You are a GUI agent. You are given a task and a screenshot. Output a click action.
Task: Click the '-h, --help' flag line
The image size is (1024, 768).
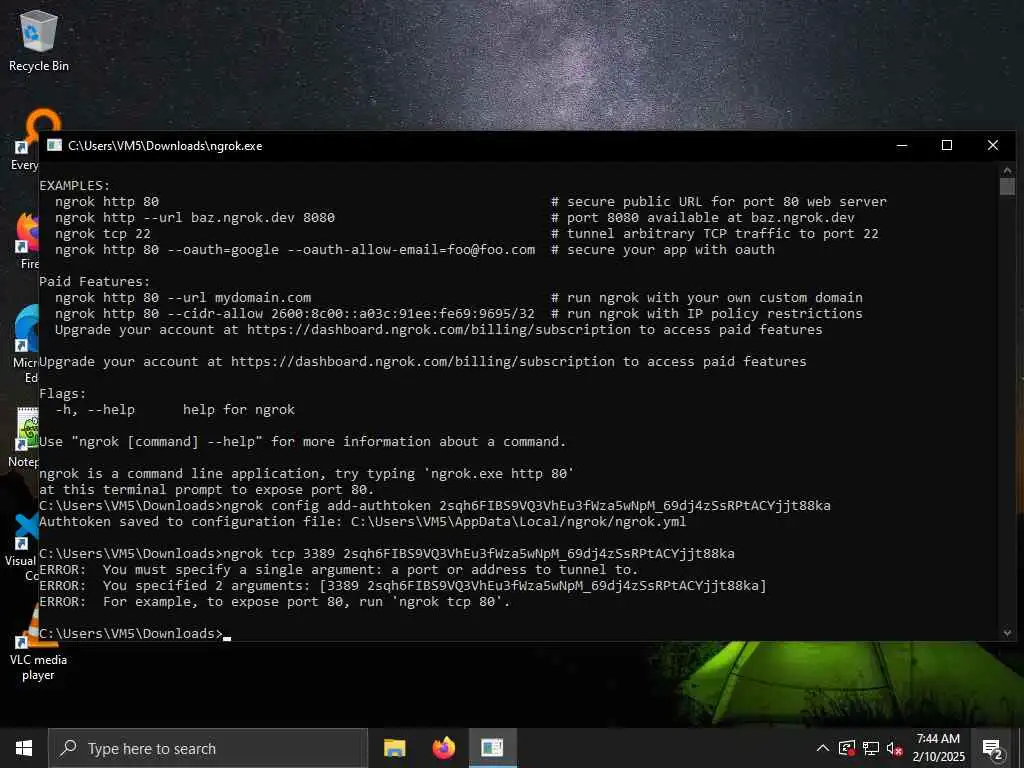coord(175,409)
